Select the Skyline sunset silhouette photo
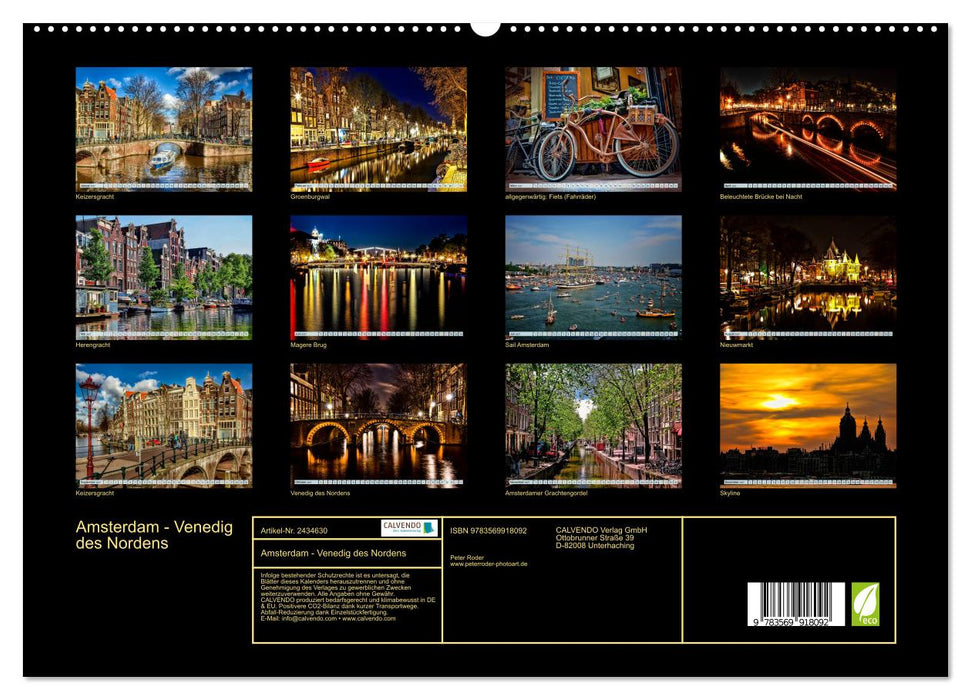 click(808, 426)
